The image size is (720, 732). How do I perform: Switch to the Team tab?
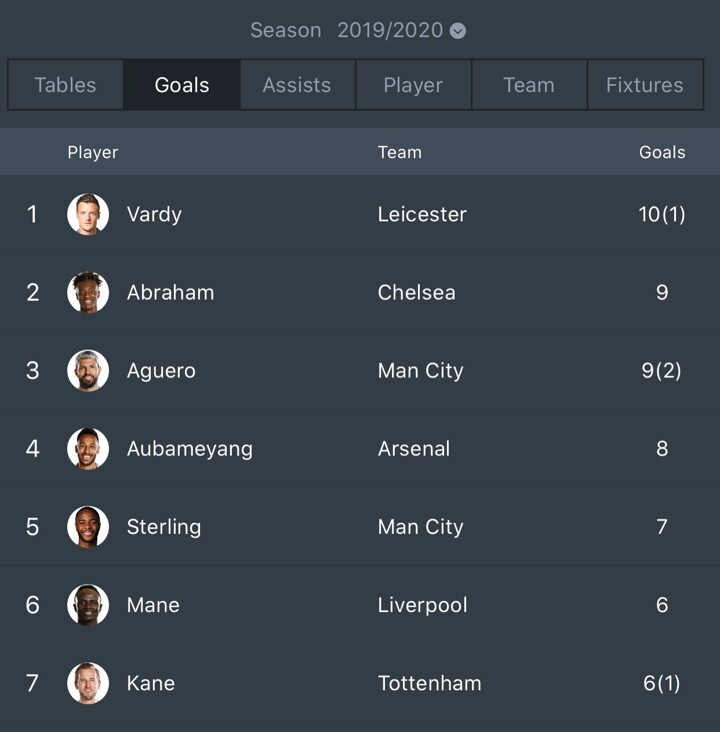coord(529,84)
